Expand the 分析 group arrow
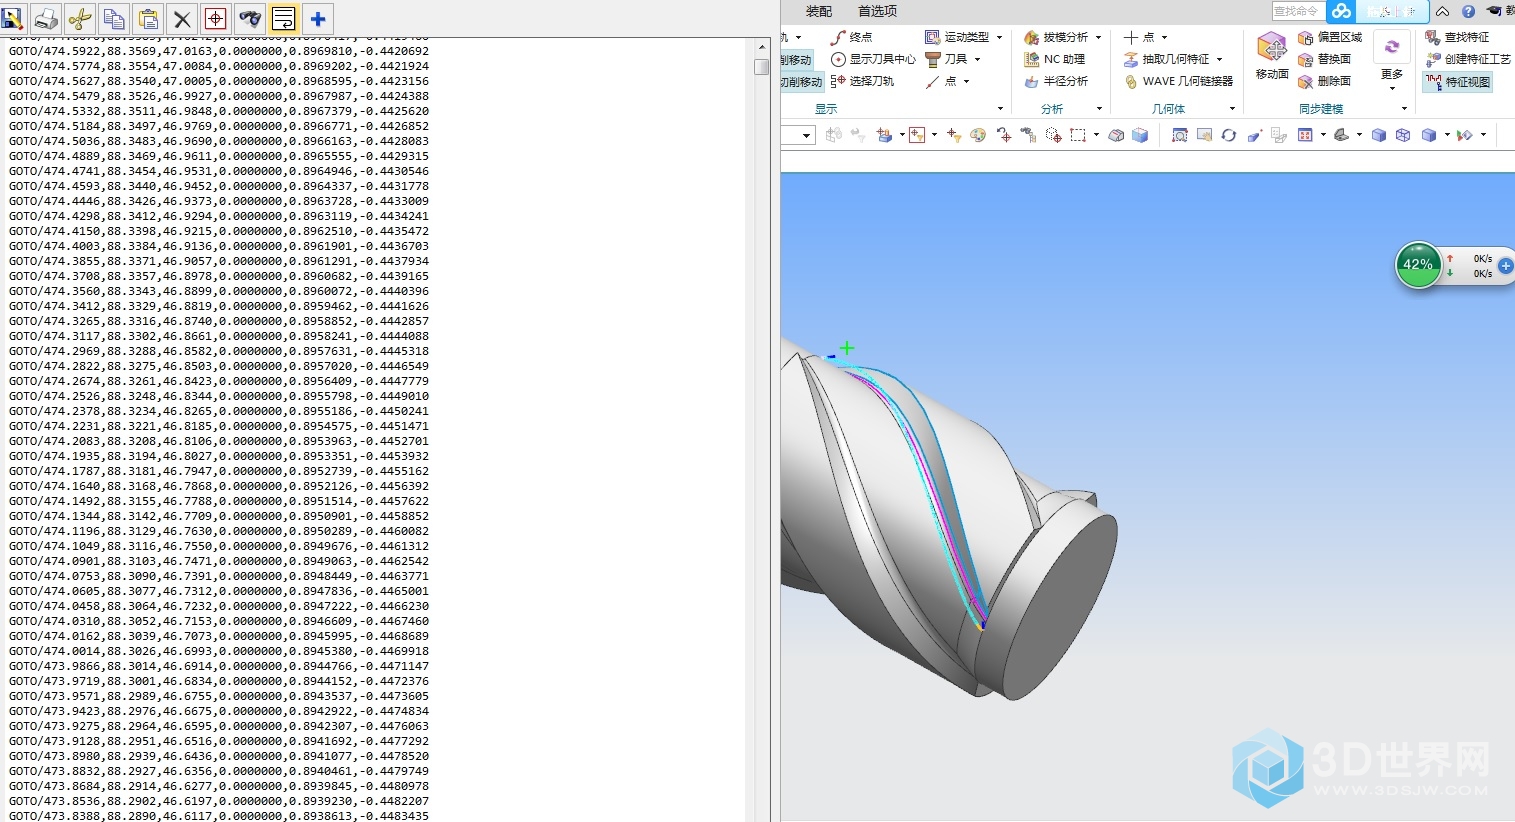Screen dimensions: 1515x822 tap(1099, 109)
